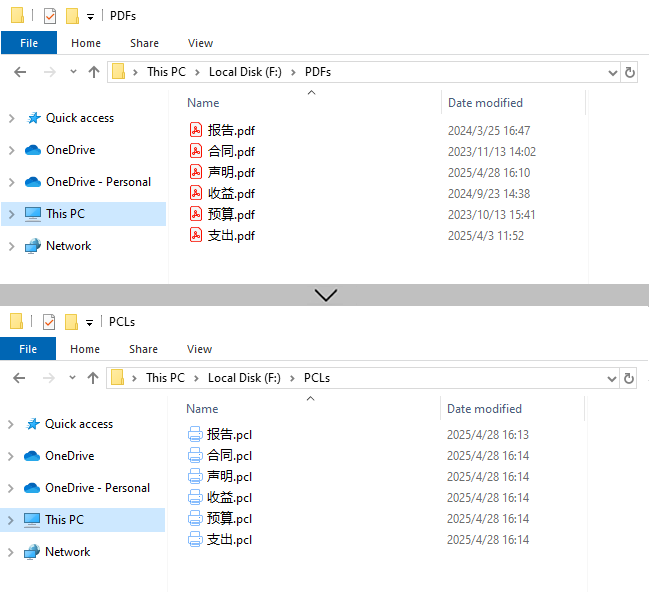Select Network in PDFs navigation pane

68,246
